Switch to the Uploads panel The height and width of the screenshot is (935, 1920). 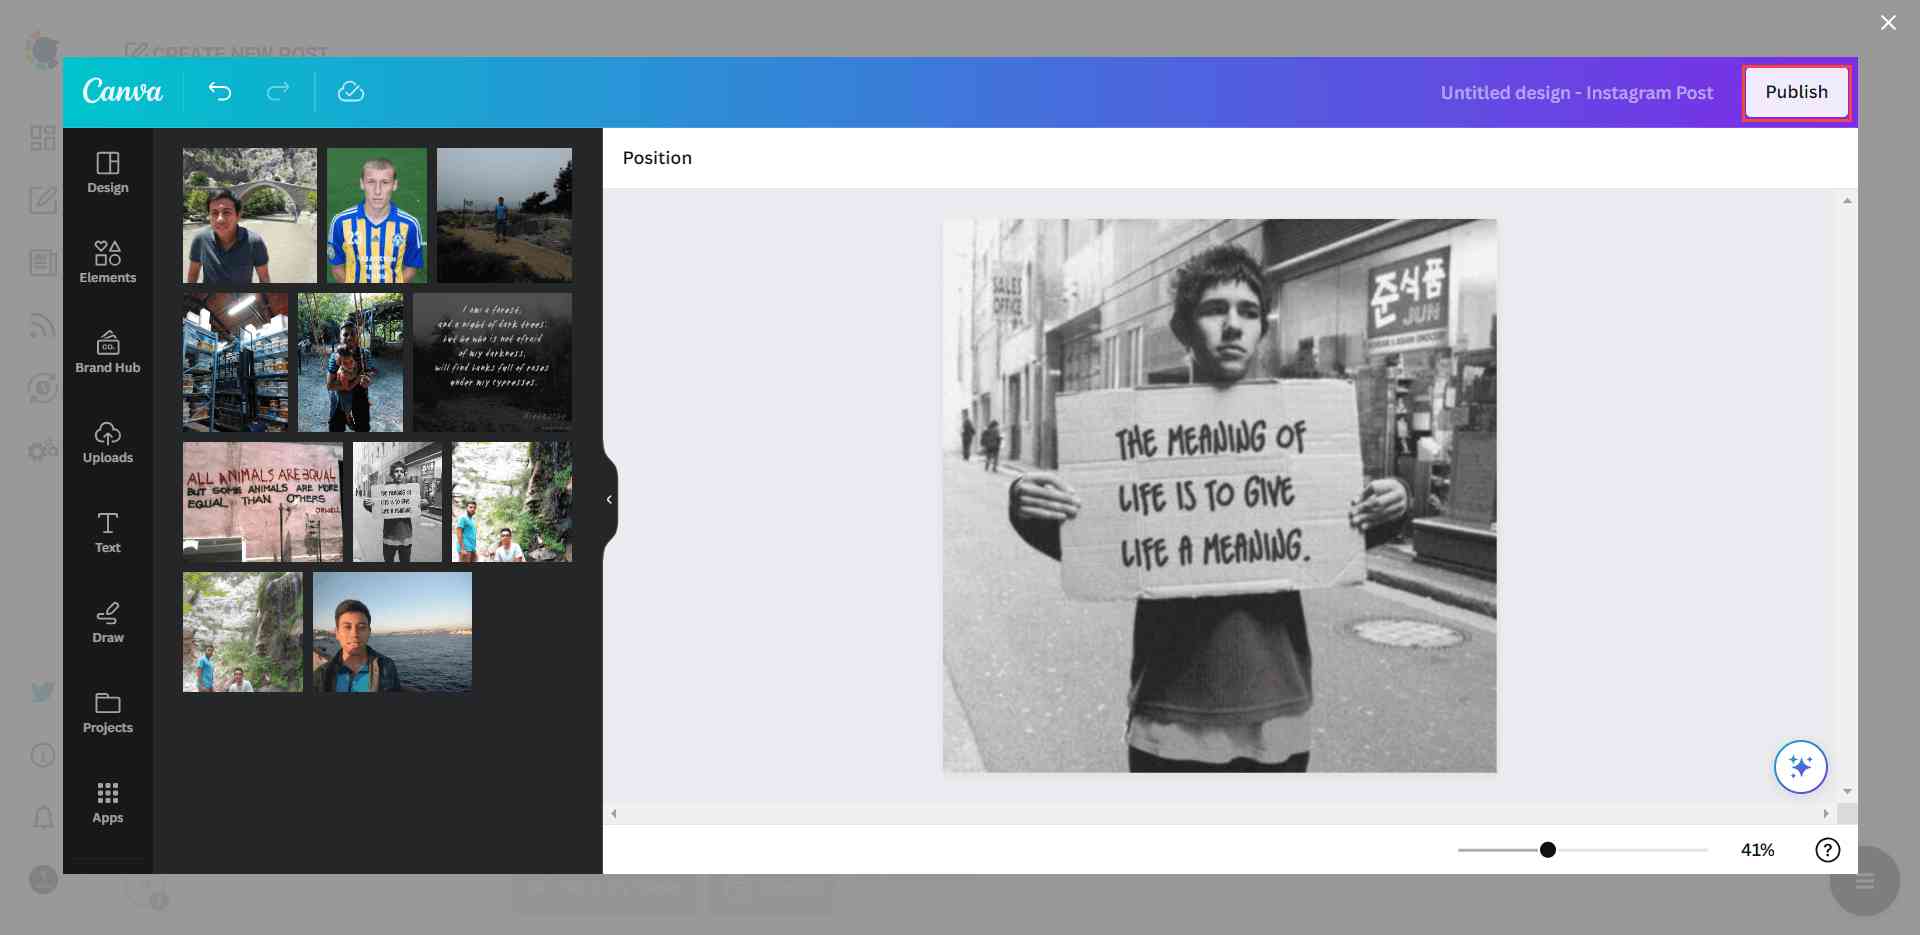point(108,443)
